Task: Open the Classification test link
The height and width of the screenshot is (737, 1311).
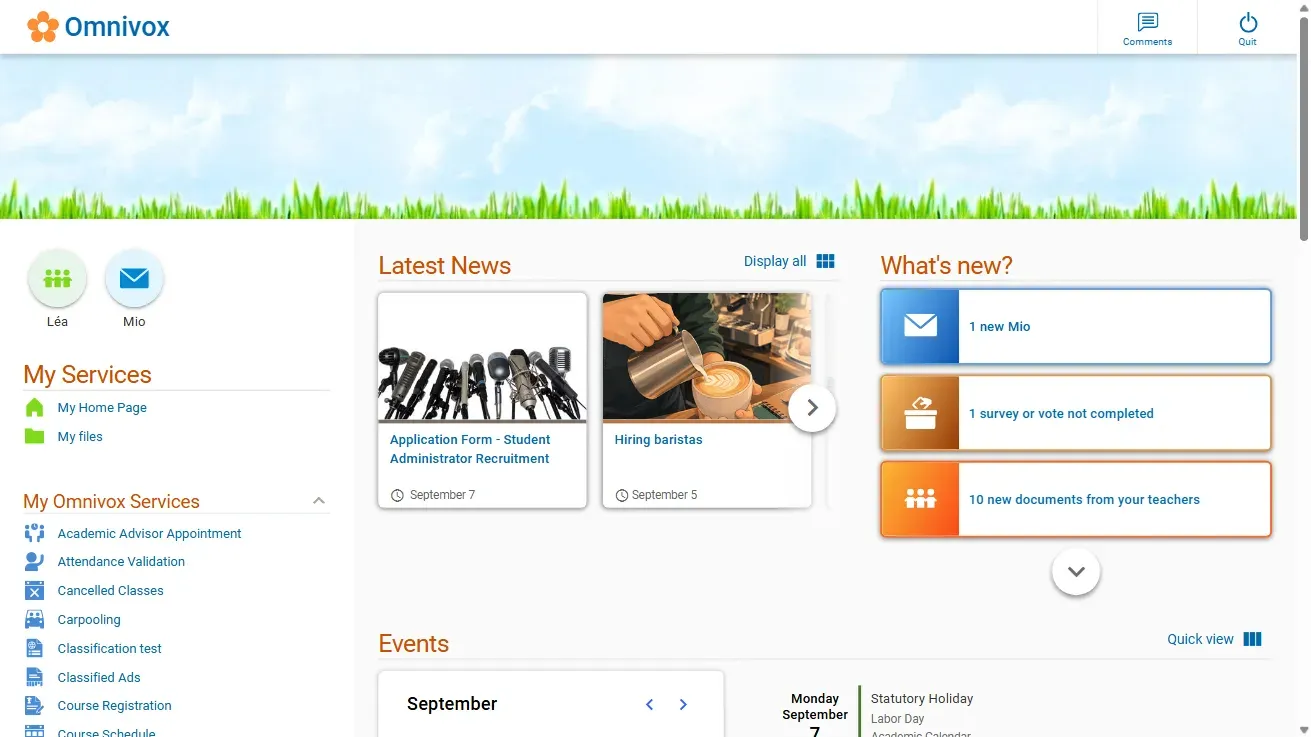Action: click(109, 648)
